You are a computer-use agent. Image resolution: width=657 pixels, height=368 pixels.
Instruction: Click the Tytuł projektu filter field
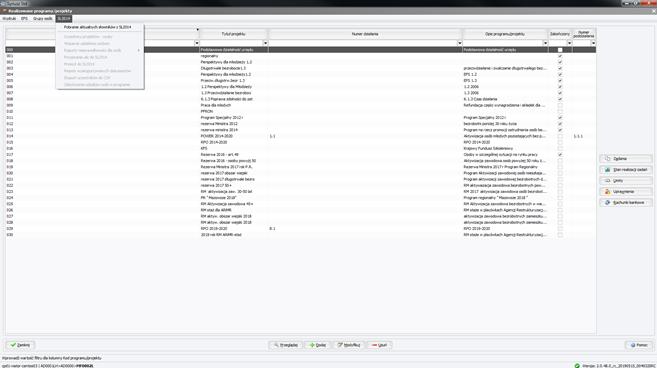[231, 43]
